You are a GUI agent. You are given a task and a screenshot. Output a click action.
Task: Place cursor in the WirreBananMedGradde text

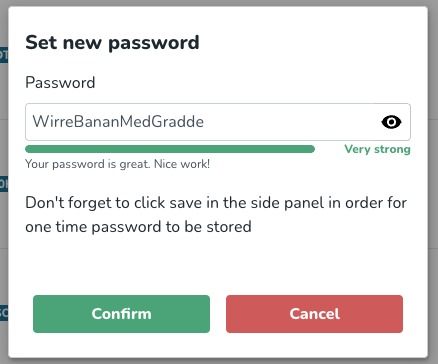[118, 121]
